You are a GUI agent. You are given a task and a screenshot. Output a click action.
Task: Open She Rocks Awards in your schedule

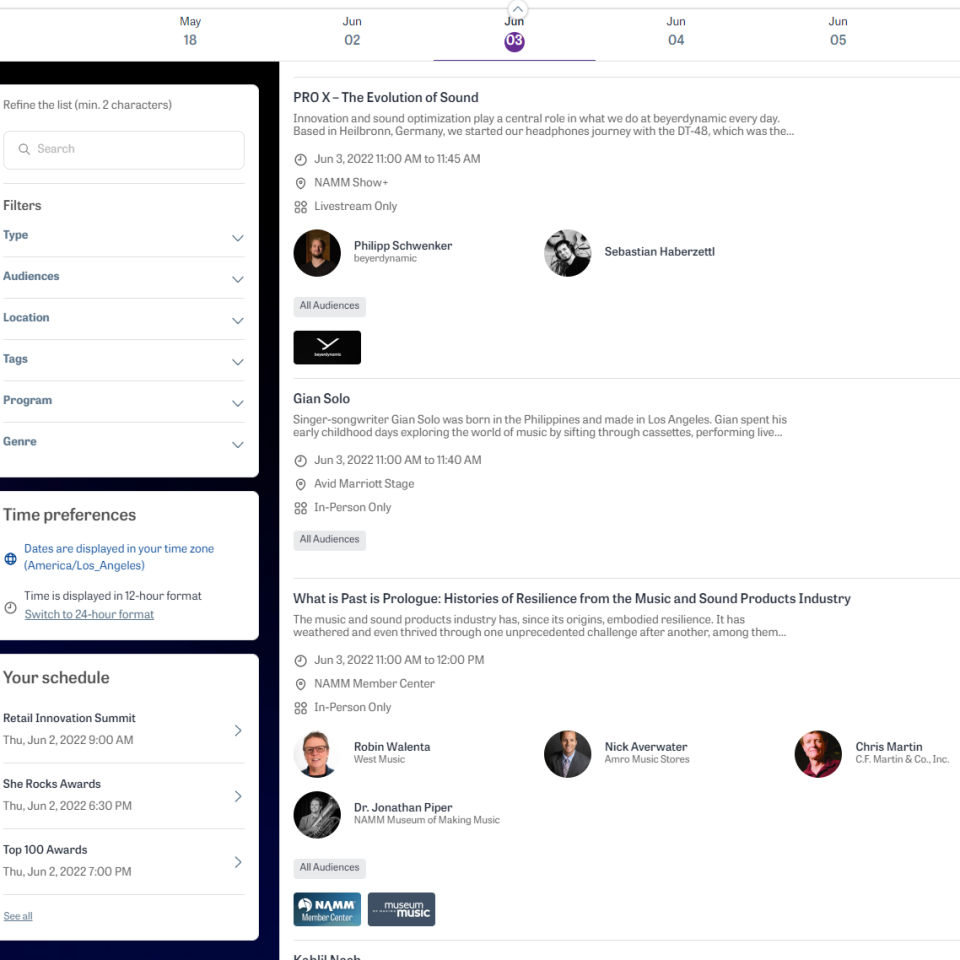click(124, 795)
